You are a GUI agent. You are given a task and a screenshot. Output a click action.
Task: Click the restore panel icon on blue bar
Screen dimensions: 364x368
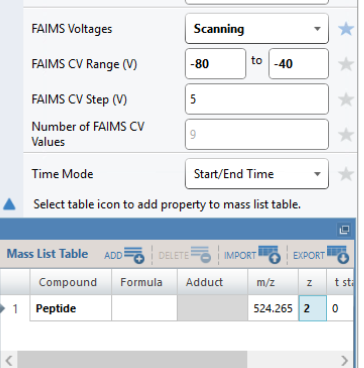point(344,230)
